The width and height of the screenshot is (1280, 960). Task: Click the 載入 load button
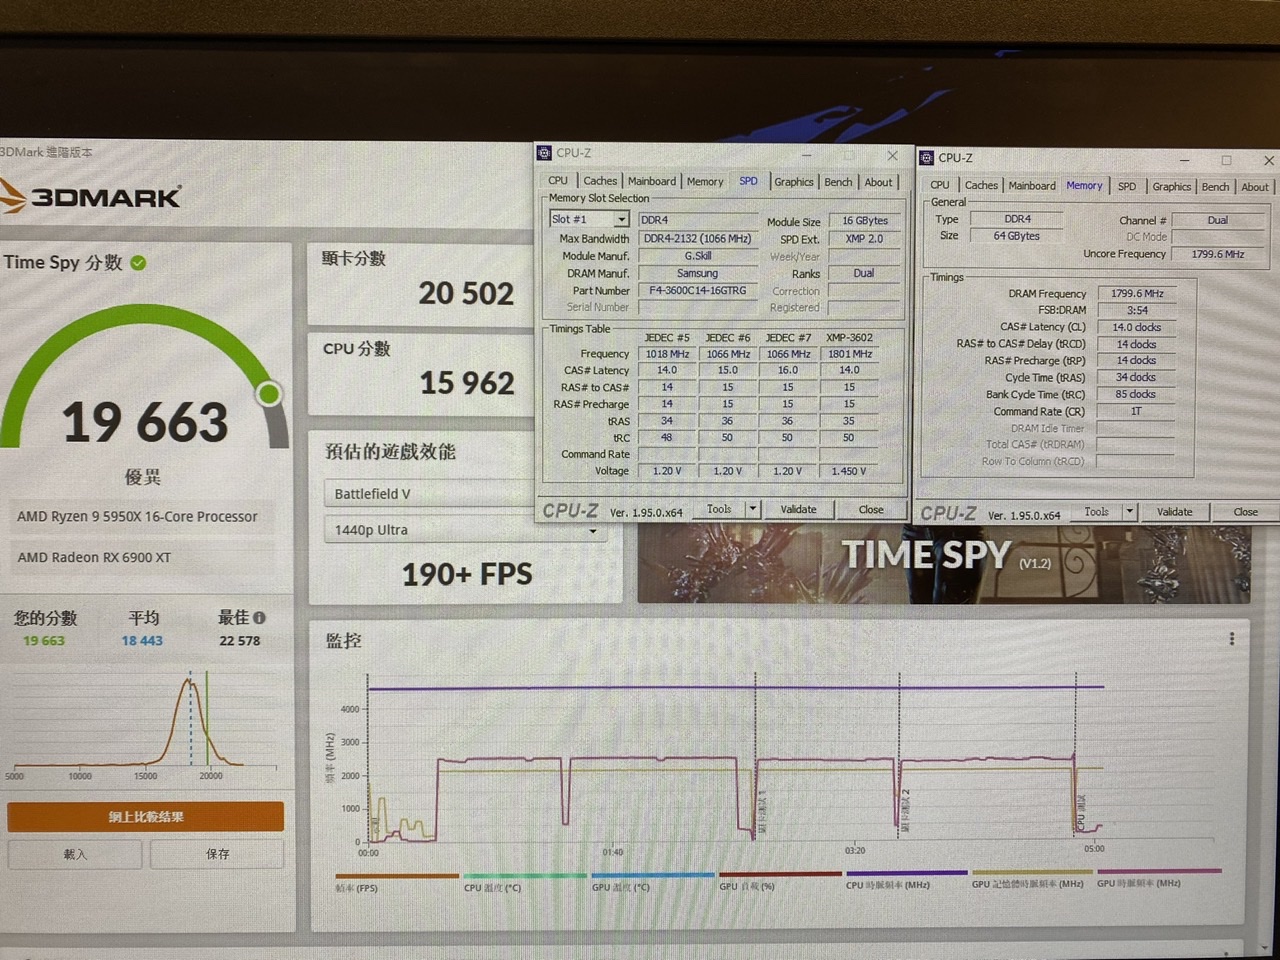click(x=75, y=854)
